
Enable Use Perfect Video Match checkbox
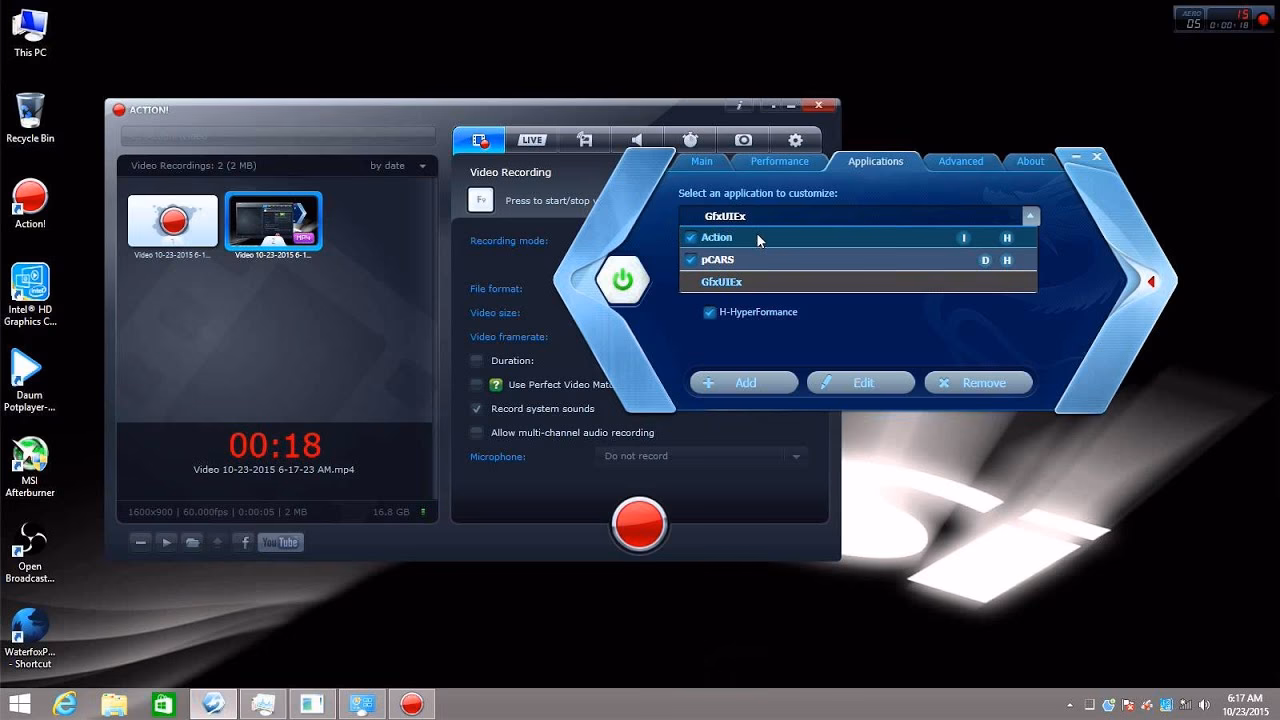click(477, 384)
